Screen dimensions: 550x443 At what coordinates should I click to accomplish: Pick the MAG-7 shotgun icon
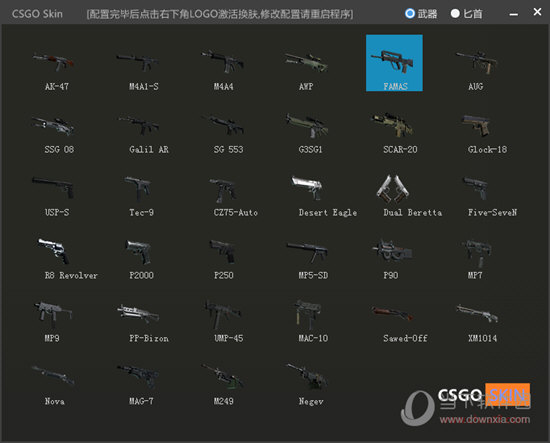point(138,377)
